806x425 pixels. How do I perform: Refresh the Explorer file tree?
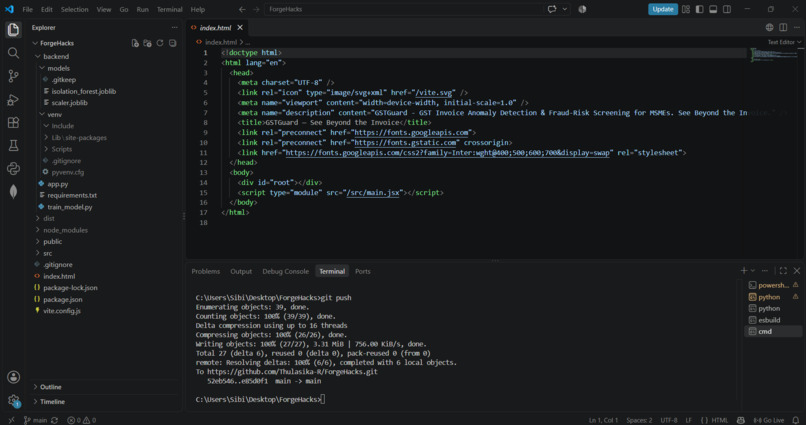(x=160, y=43)
